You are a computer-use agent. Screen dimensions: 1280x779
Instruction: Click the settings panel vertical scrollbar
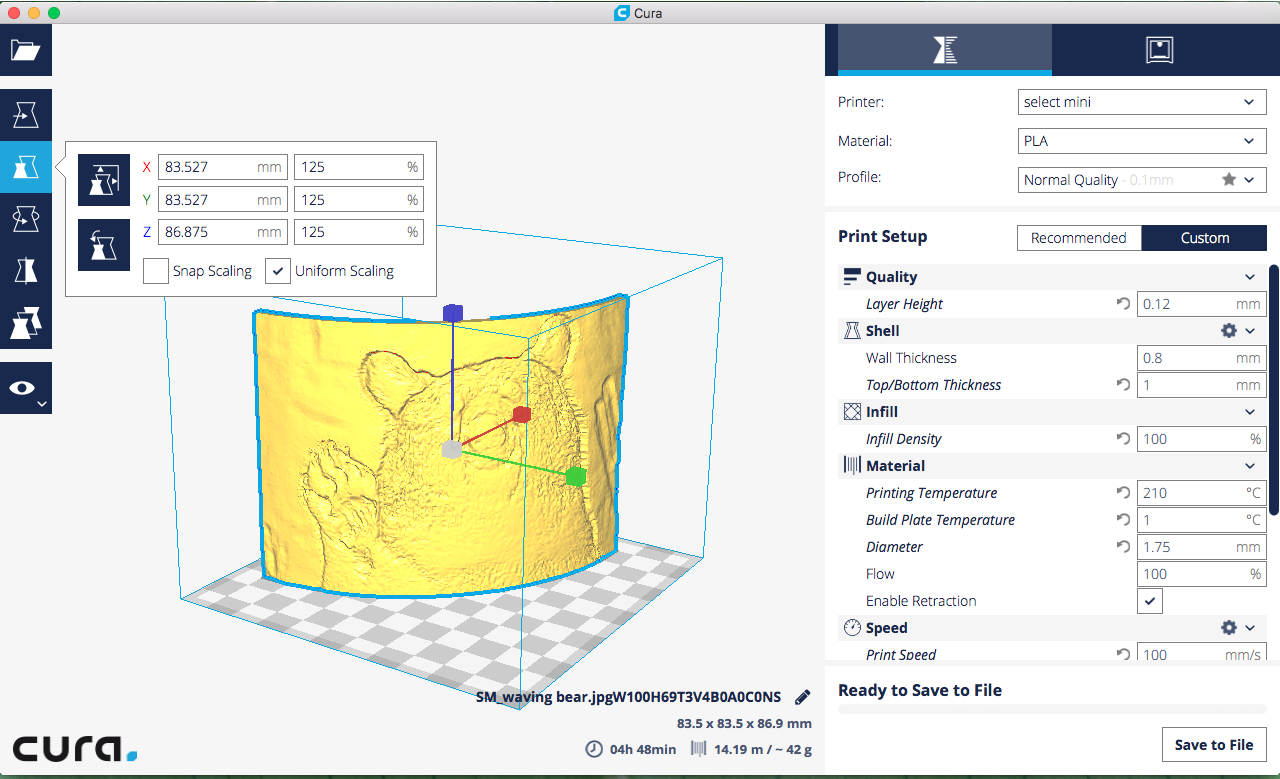tap(1274, 390)
